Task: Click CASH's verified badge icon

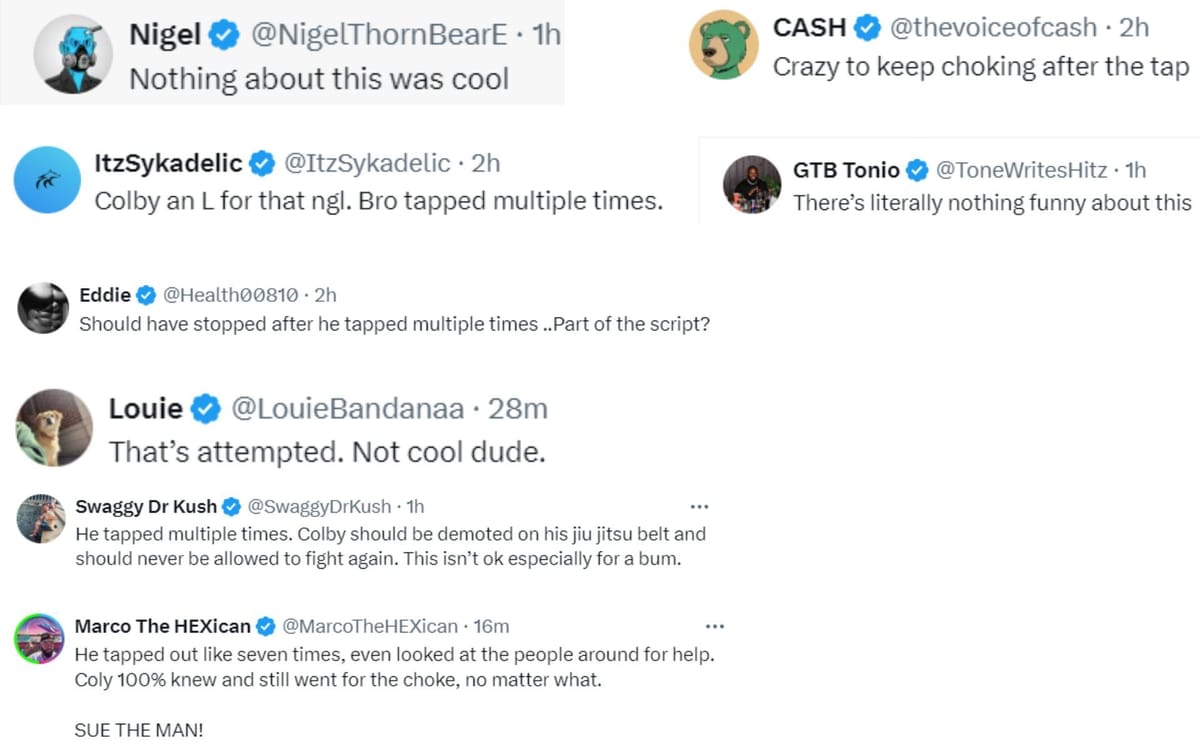Action: pyautogui.click(x=866, y=28)
